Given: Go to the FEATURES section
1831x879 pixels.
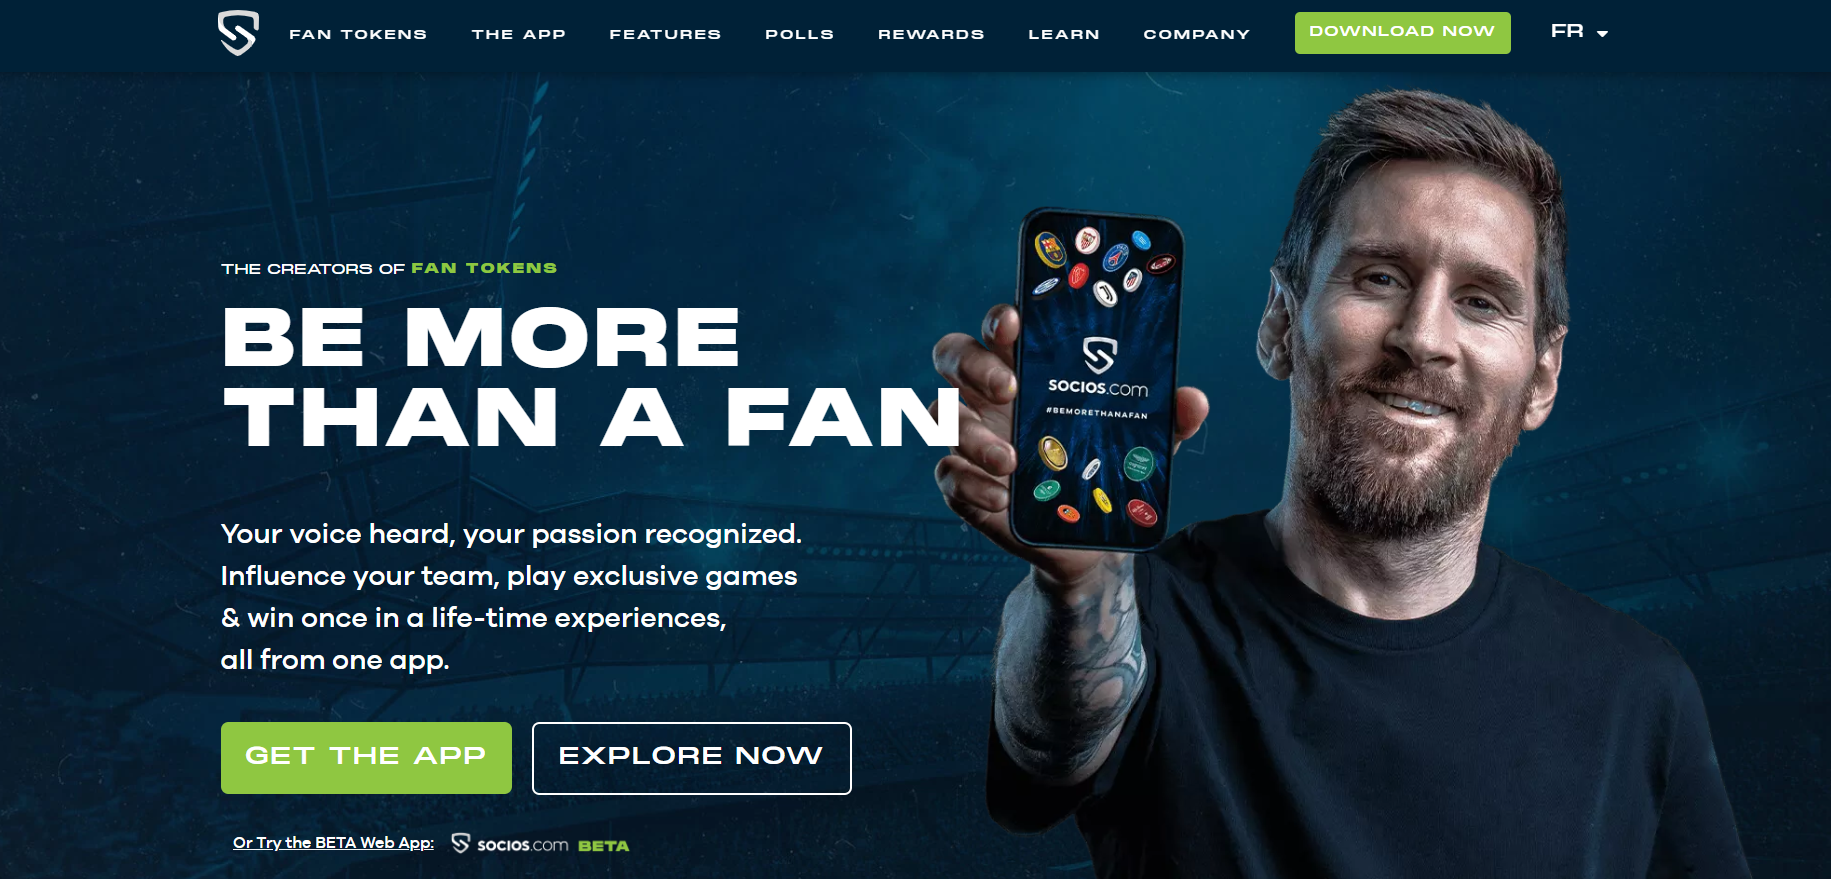Looking at the screenshot, I should point(665,34).
